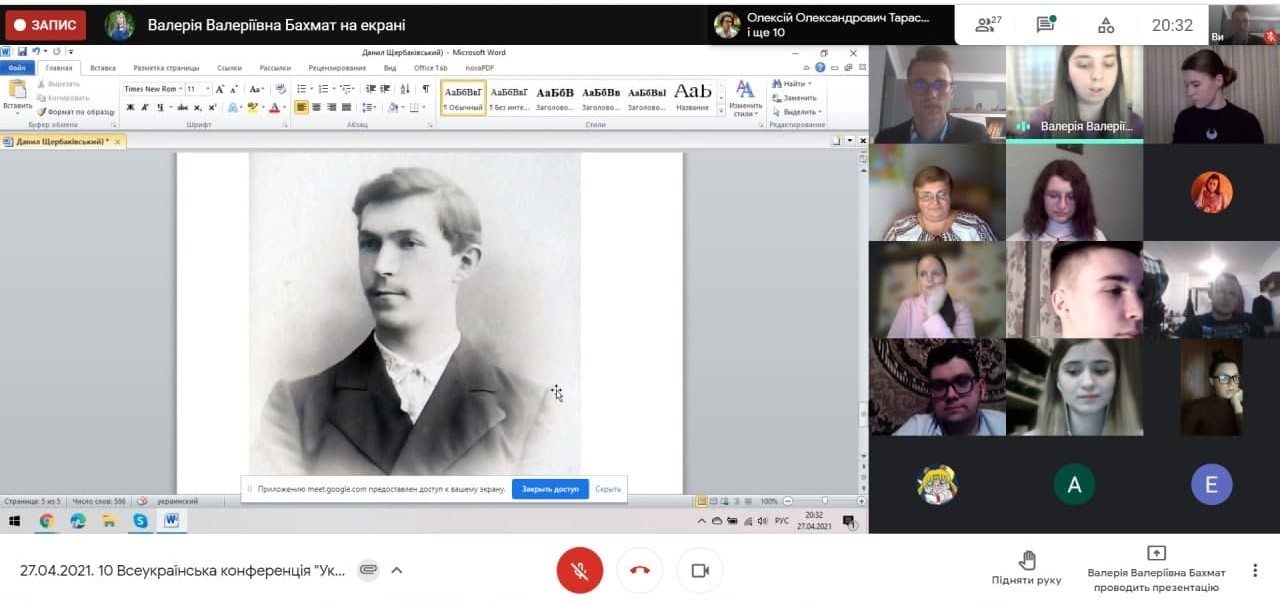Click the Word paragraph marks icon
This screenshot has height=603, width=1280.
(425, 89)
